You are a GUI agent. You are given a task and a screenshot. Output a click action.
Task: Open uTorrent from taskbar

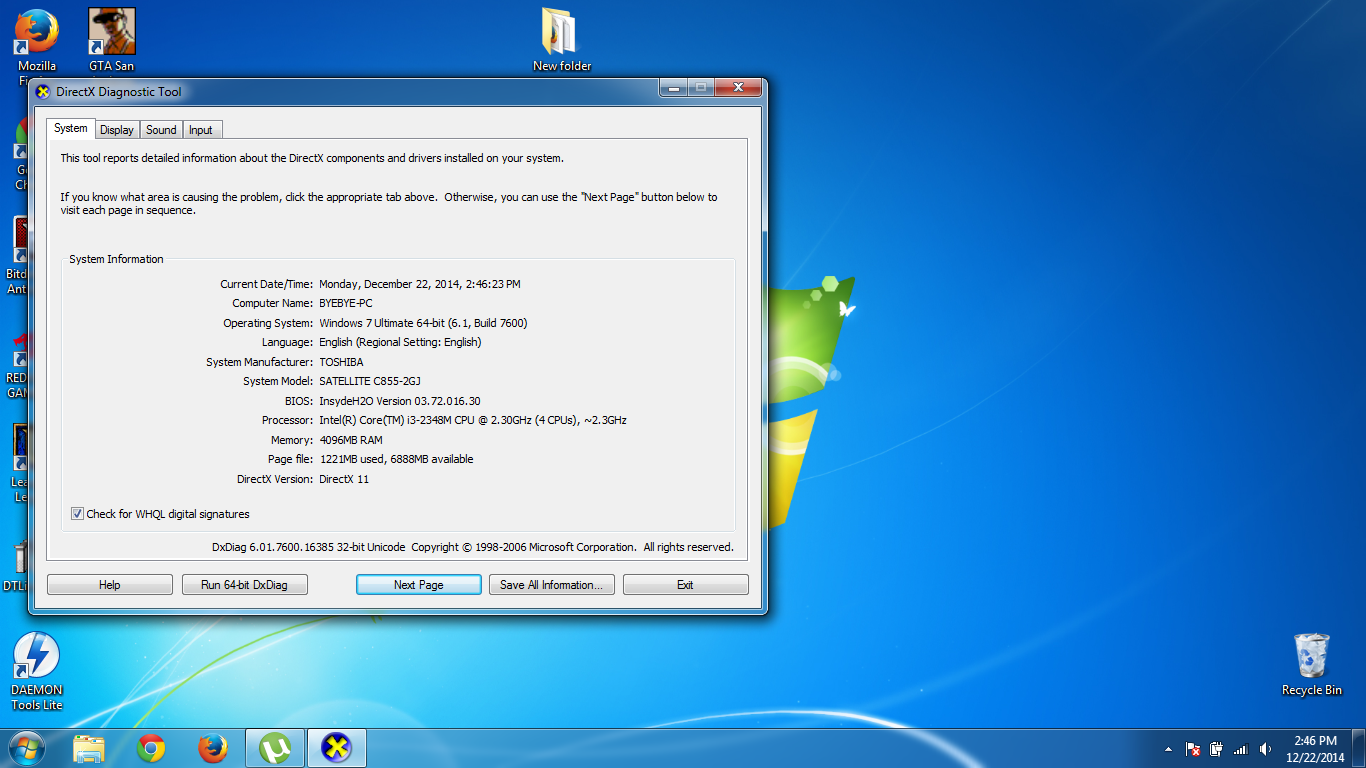(274, 748)
